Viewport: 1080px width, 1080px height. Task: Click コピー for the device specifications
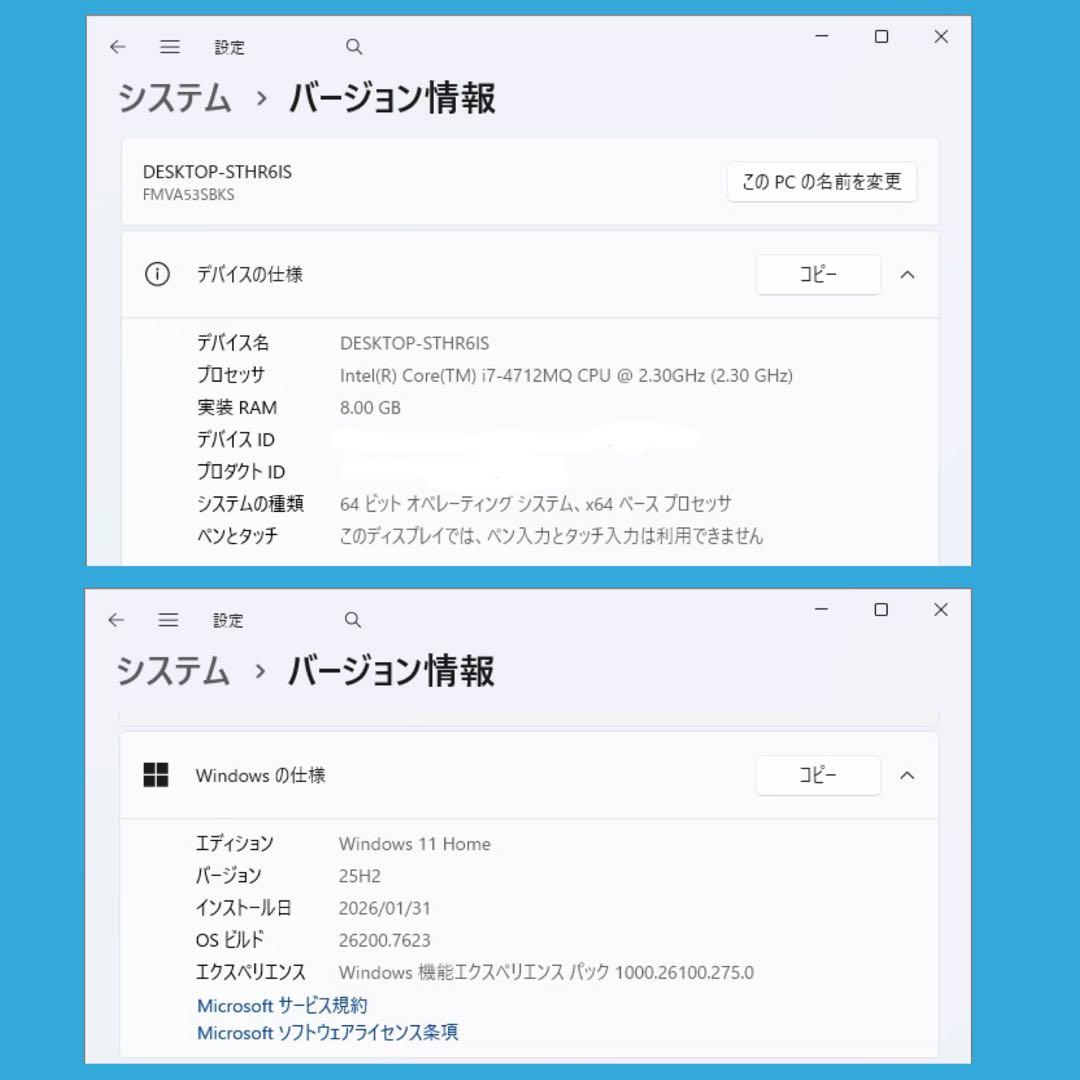pyautogui.click(x=818, y=274)
